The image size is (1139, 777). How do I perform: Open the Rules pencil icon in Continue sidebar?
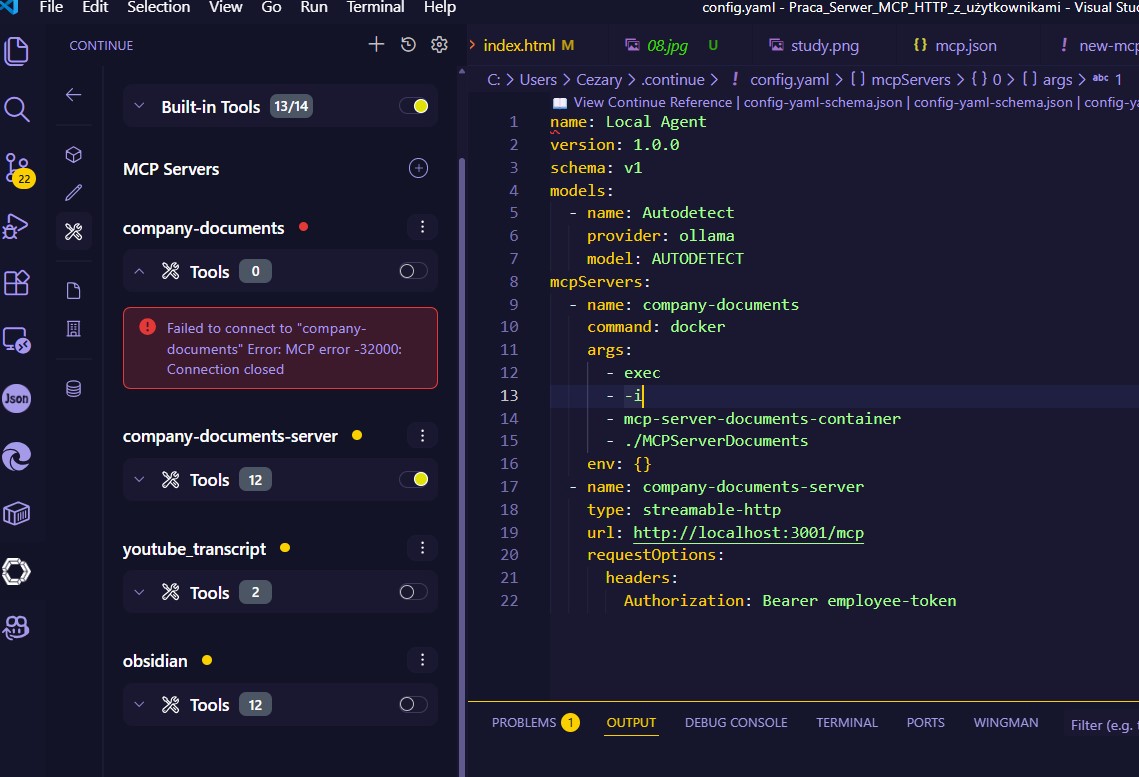point(73,192)
